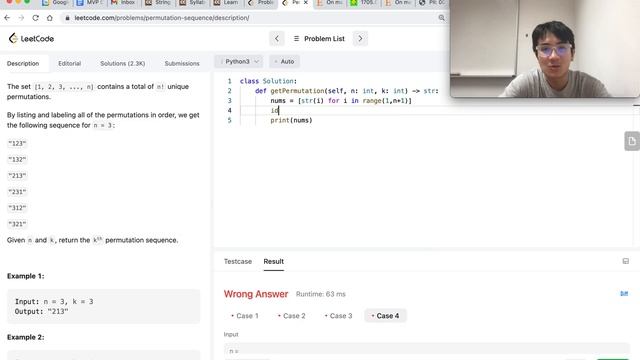Click the "321" permutation example
The width and height of the screenshot is (640, 360).
click(17, 224)
